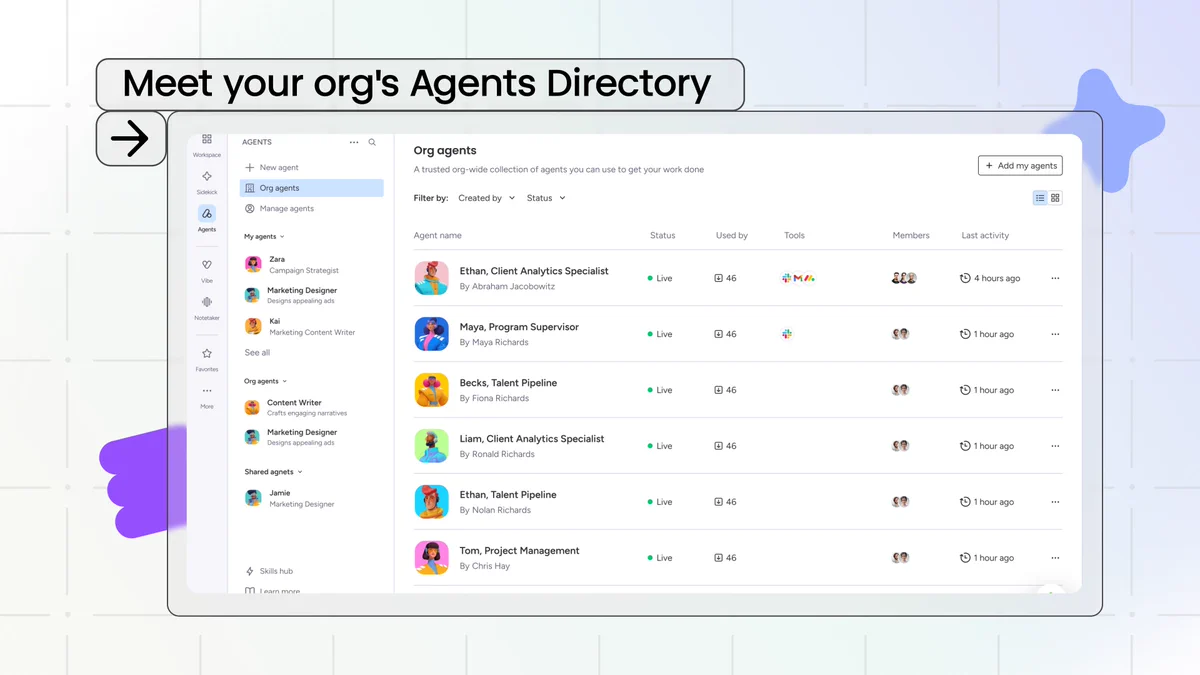Click the search icon in Agents panel
1200x675 pixels.
(372, 142)
